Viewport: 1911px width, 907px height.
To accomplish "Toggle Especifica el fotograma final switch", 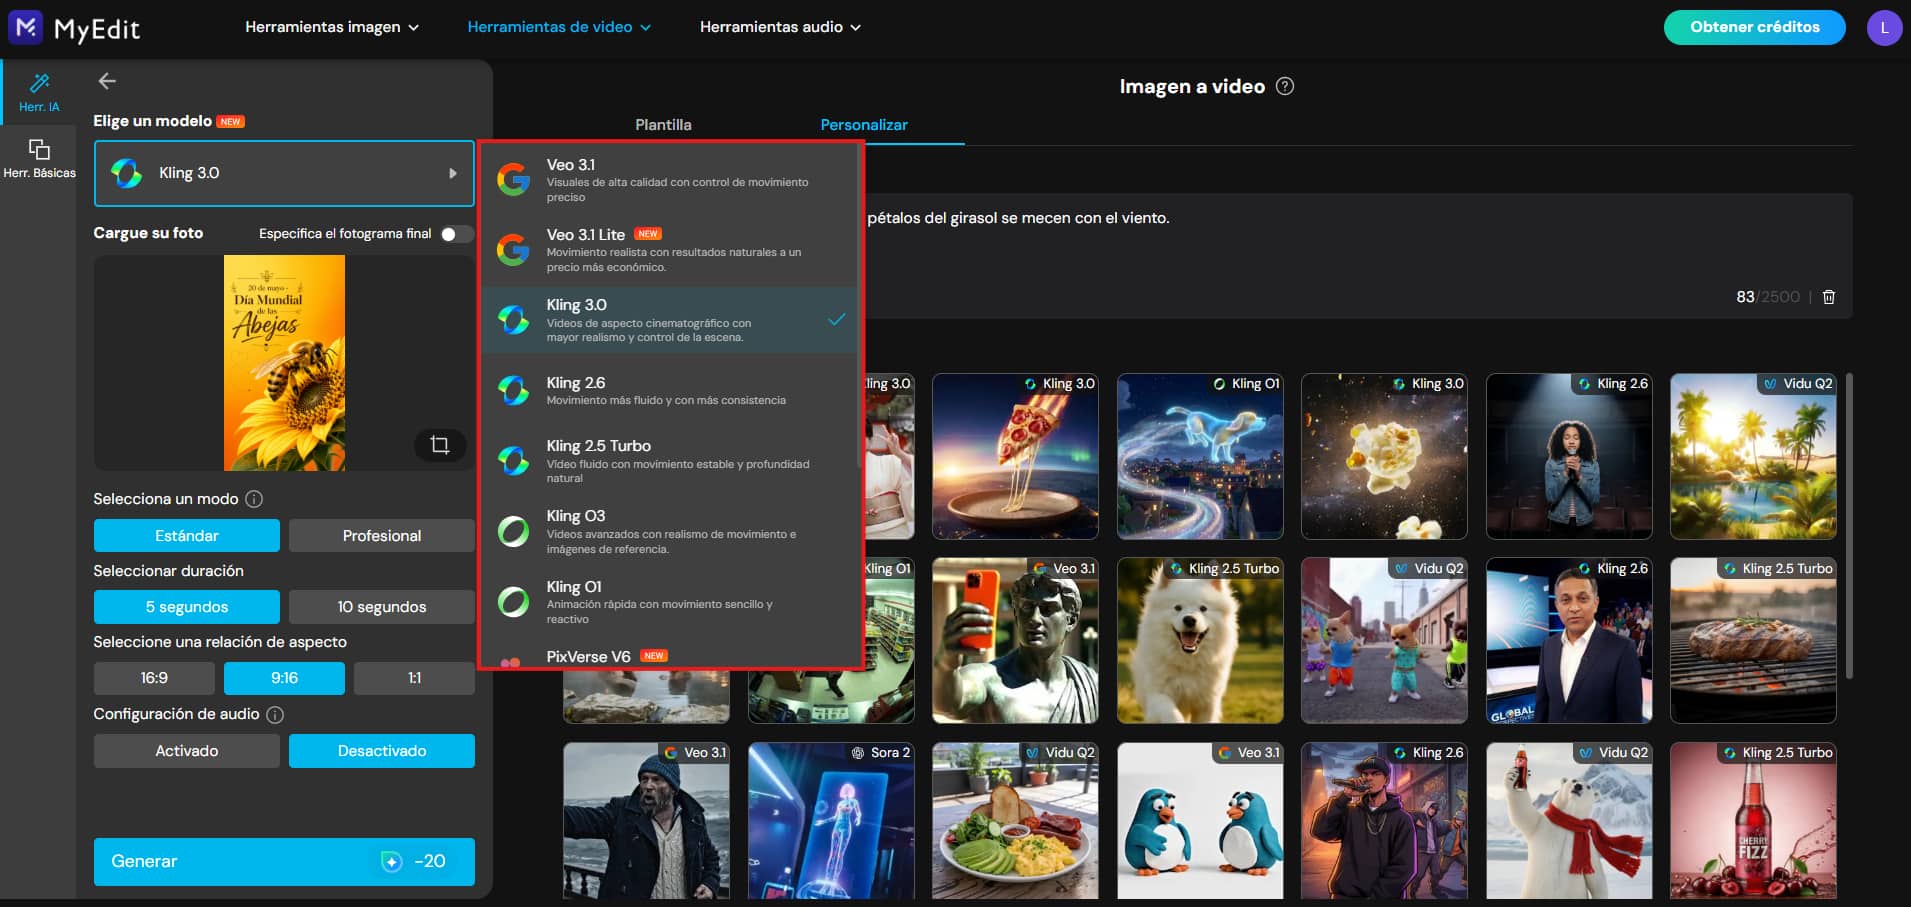I will [x=456, y=234].
